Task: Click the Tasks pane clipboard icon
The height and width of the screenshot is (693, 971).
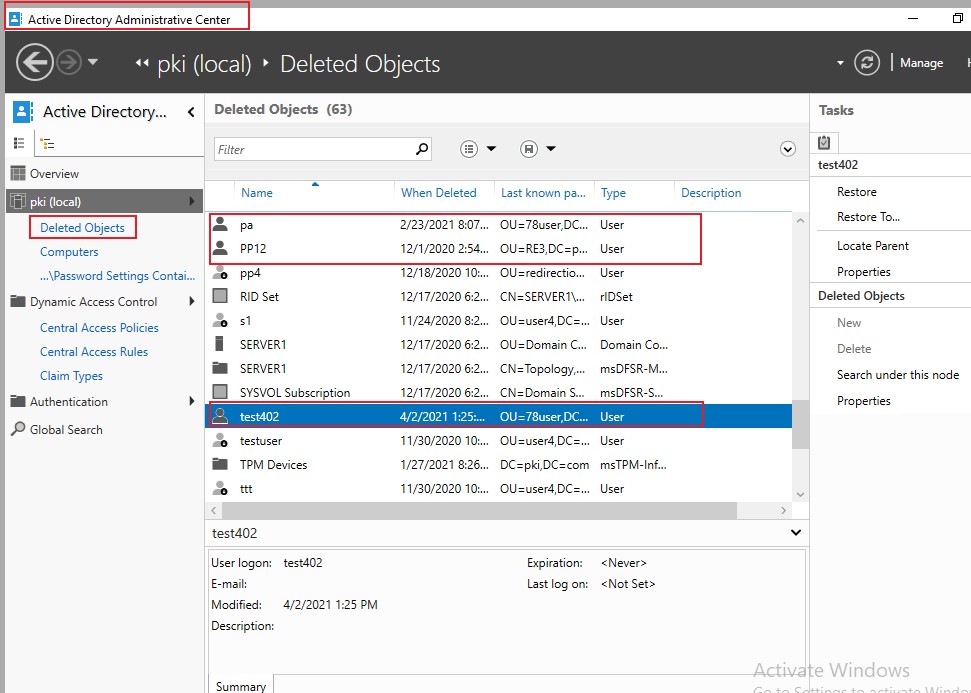Action: point(824,142)
